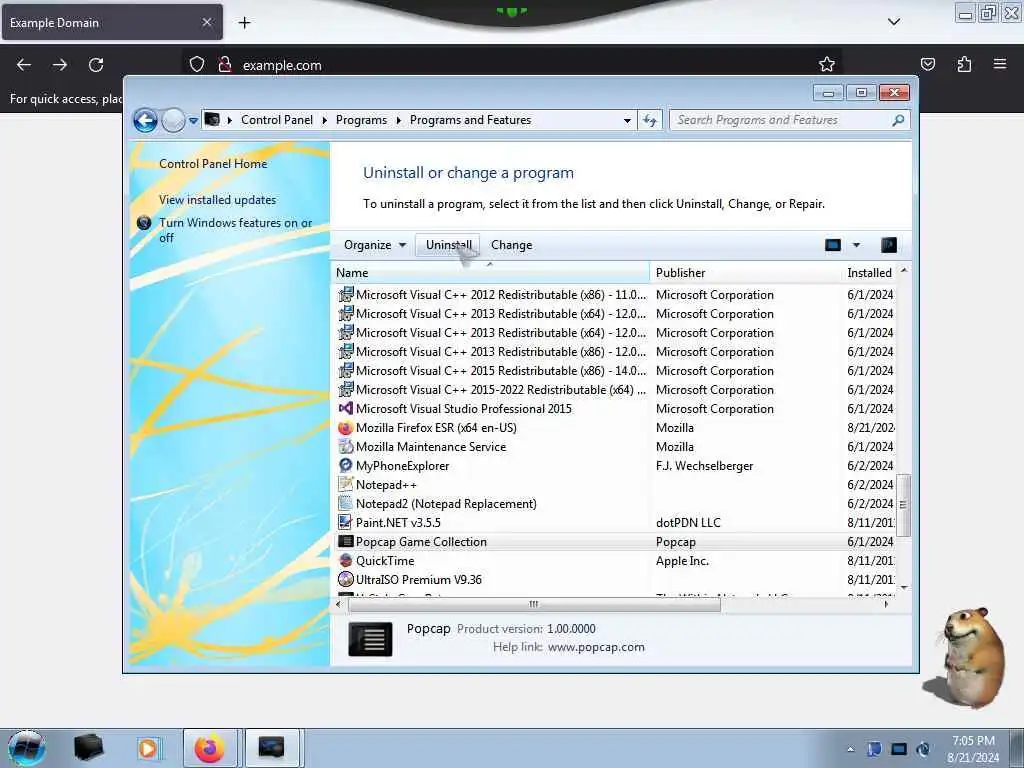Viewport: 1024px width, 768px height.
Task: Click Firefox extensions puzzle icon
Action: coord(964,64)
